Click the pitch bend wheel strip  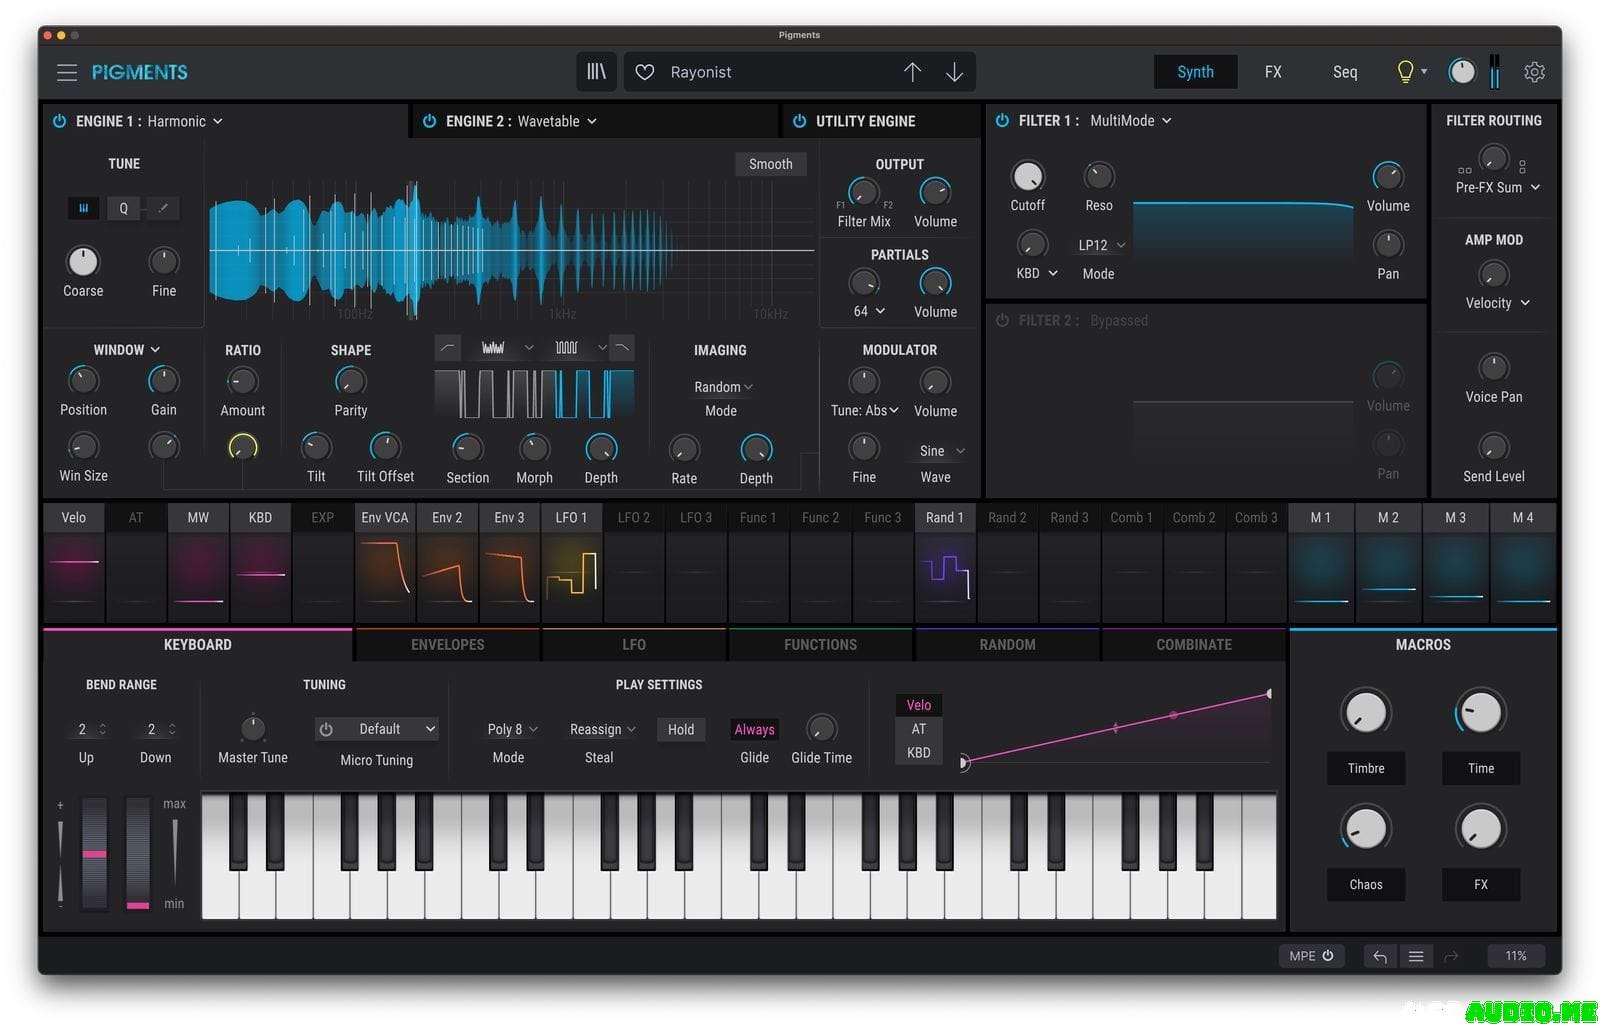pyautogui.click(x=94, y=853)
